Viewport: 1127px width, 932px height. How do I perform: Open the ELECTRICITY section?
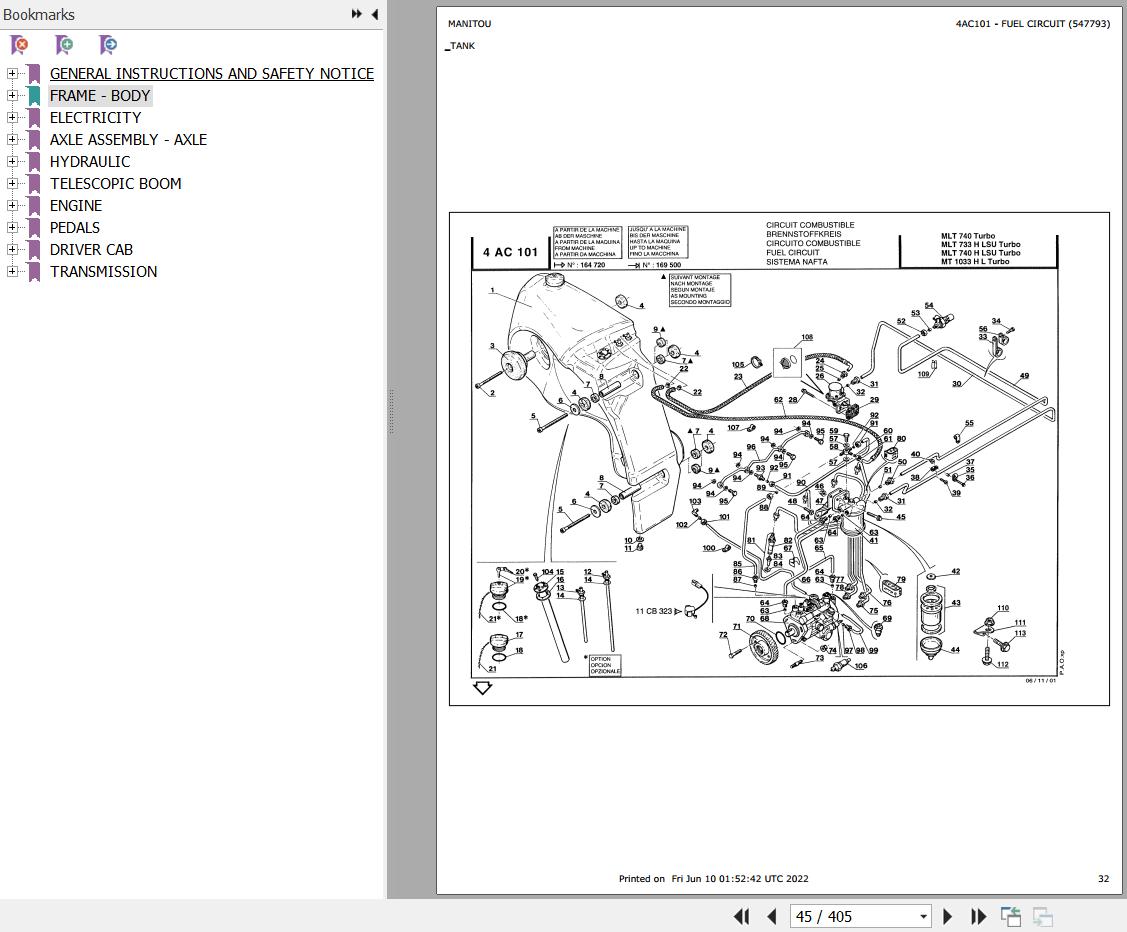click(x=95, y=117)
